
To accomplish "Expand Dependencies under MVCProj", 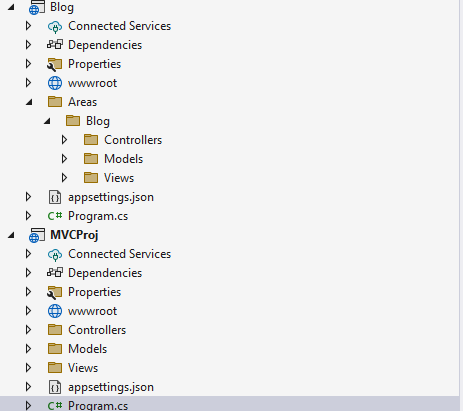I will tap(29, 273).
